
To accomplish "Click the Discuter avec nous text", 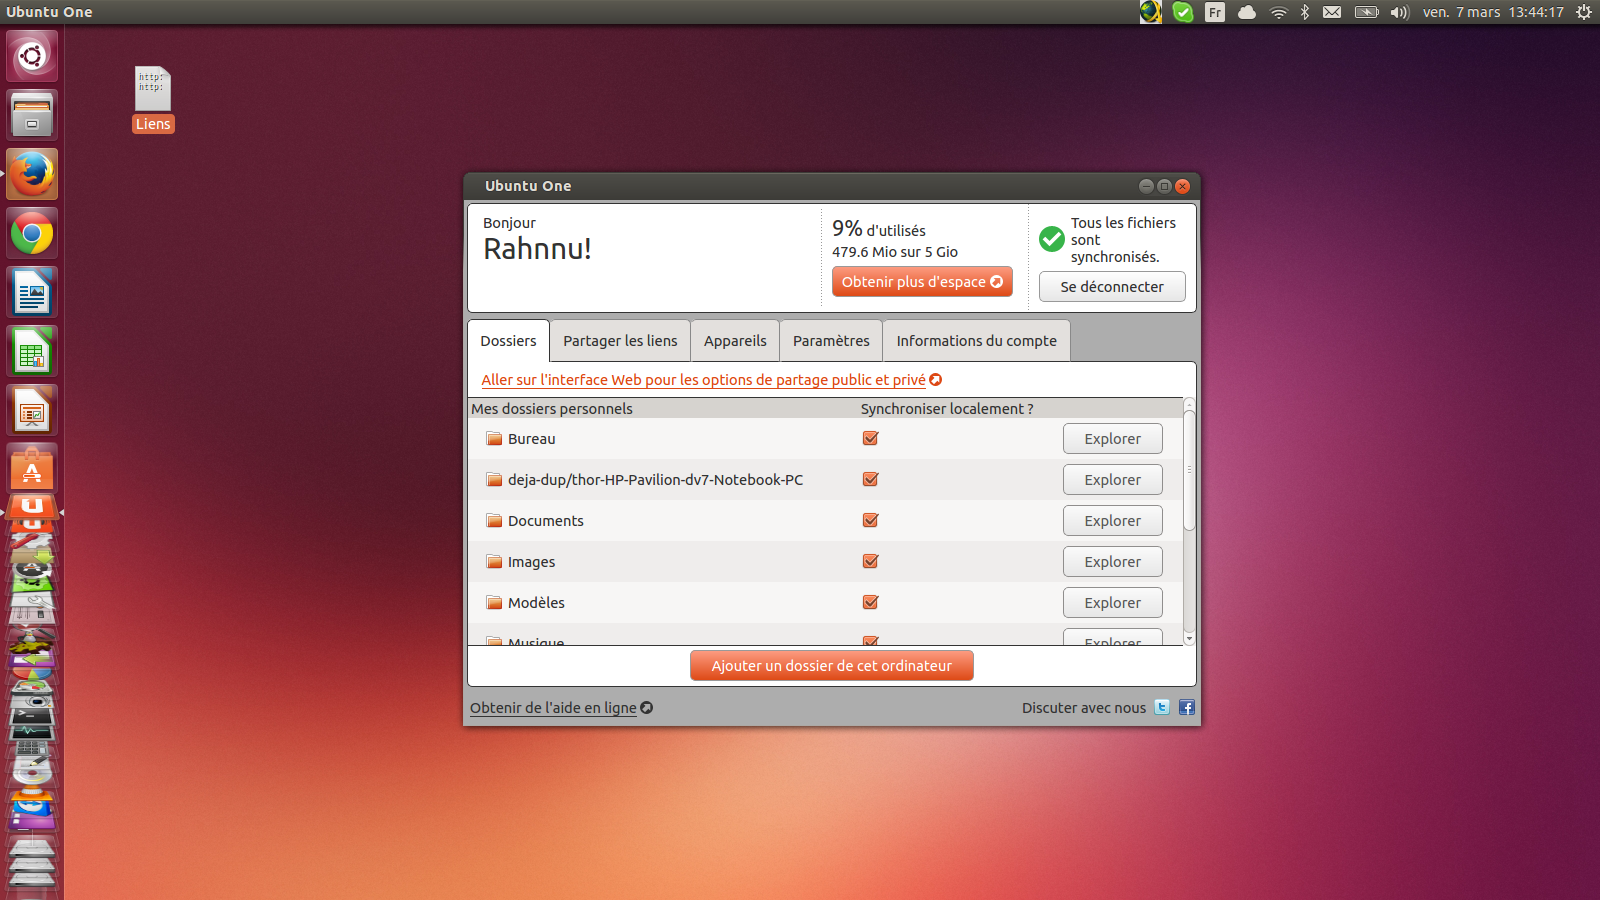I will coord(1084,708).
